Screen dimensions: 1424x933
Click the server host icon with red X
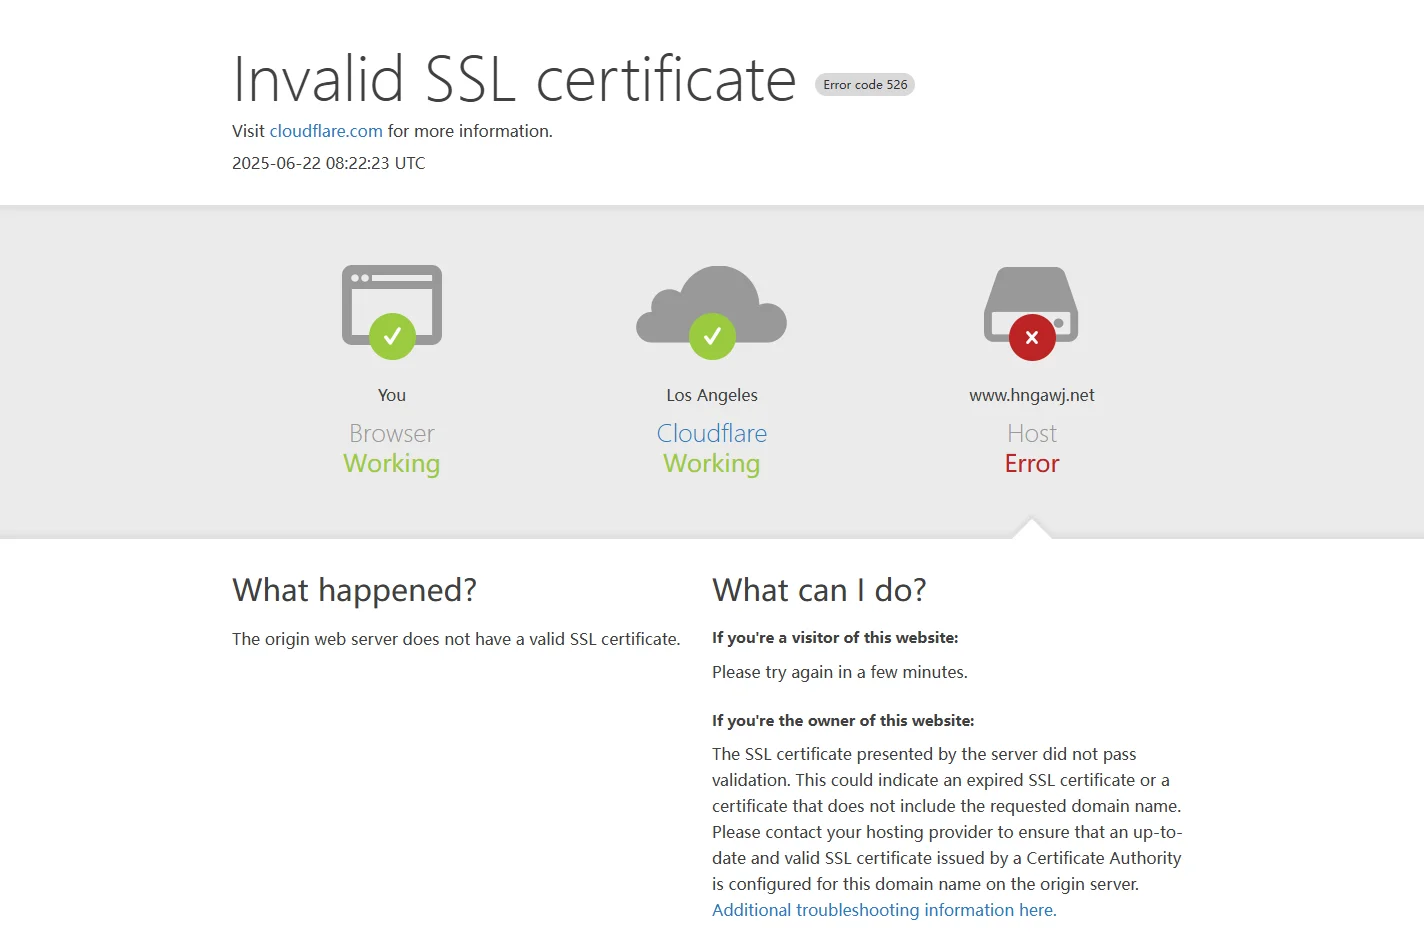click(1032, 312)
